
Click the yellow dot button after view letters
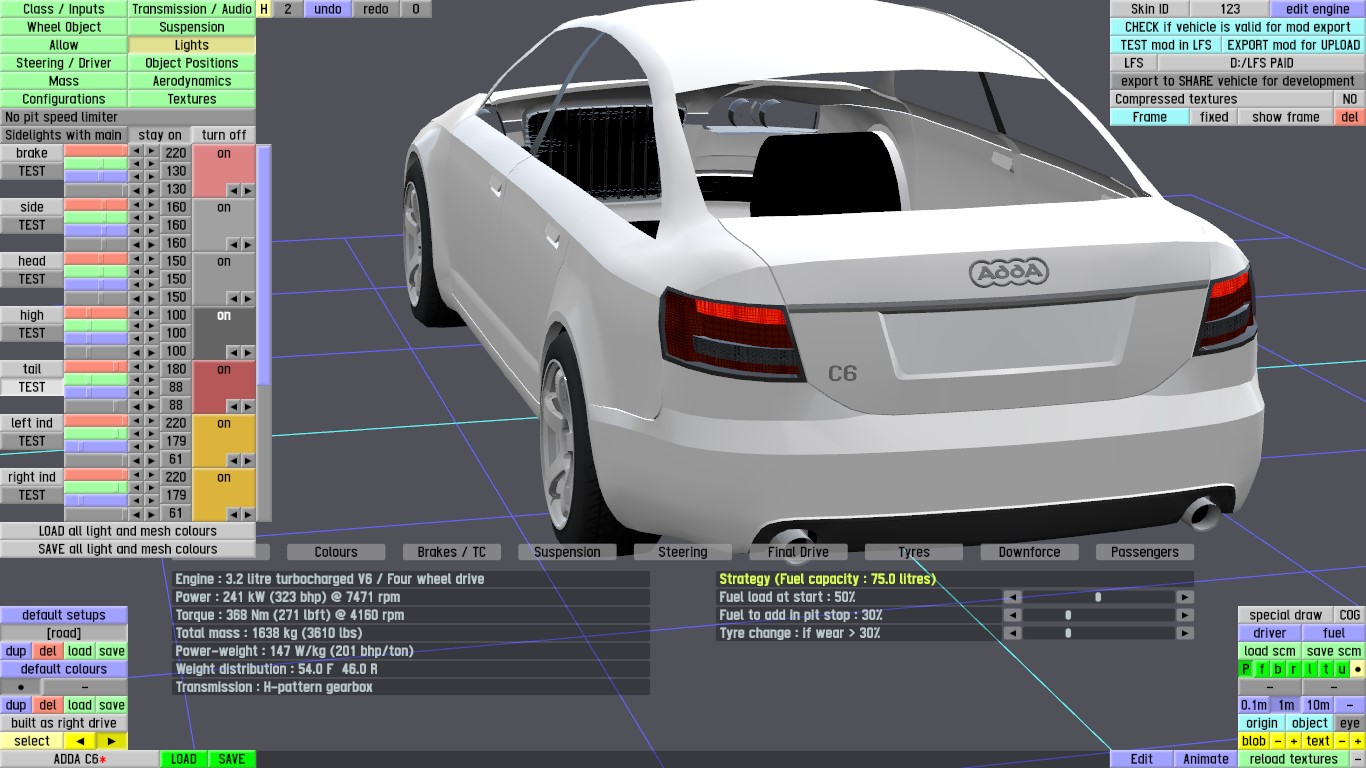(1357, 669)
